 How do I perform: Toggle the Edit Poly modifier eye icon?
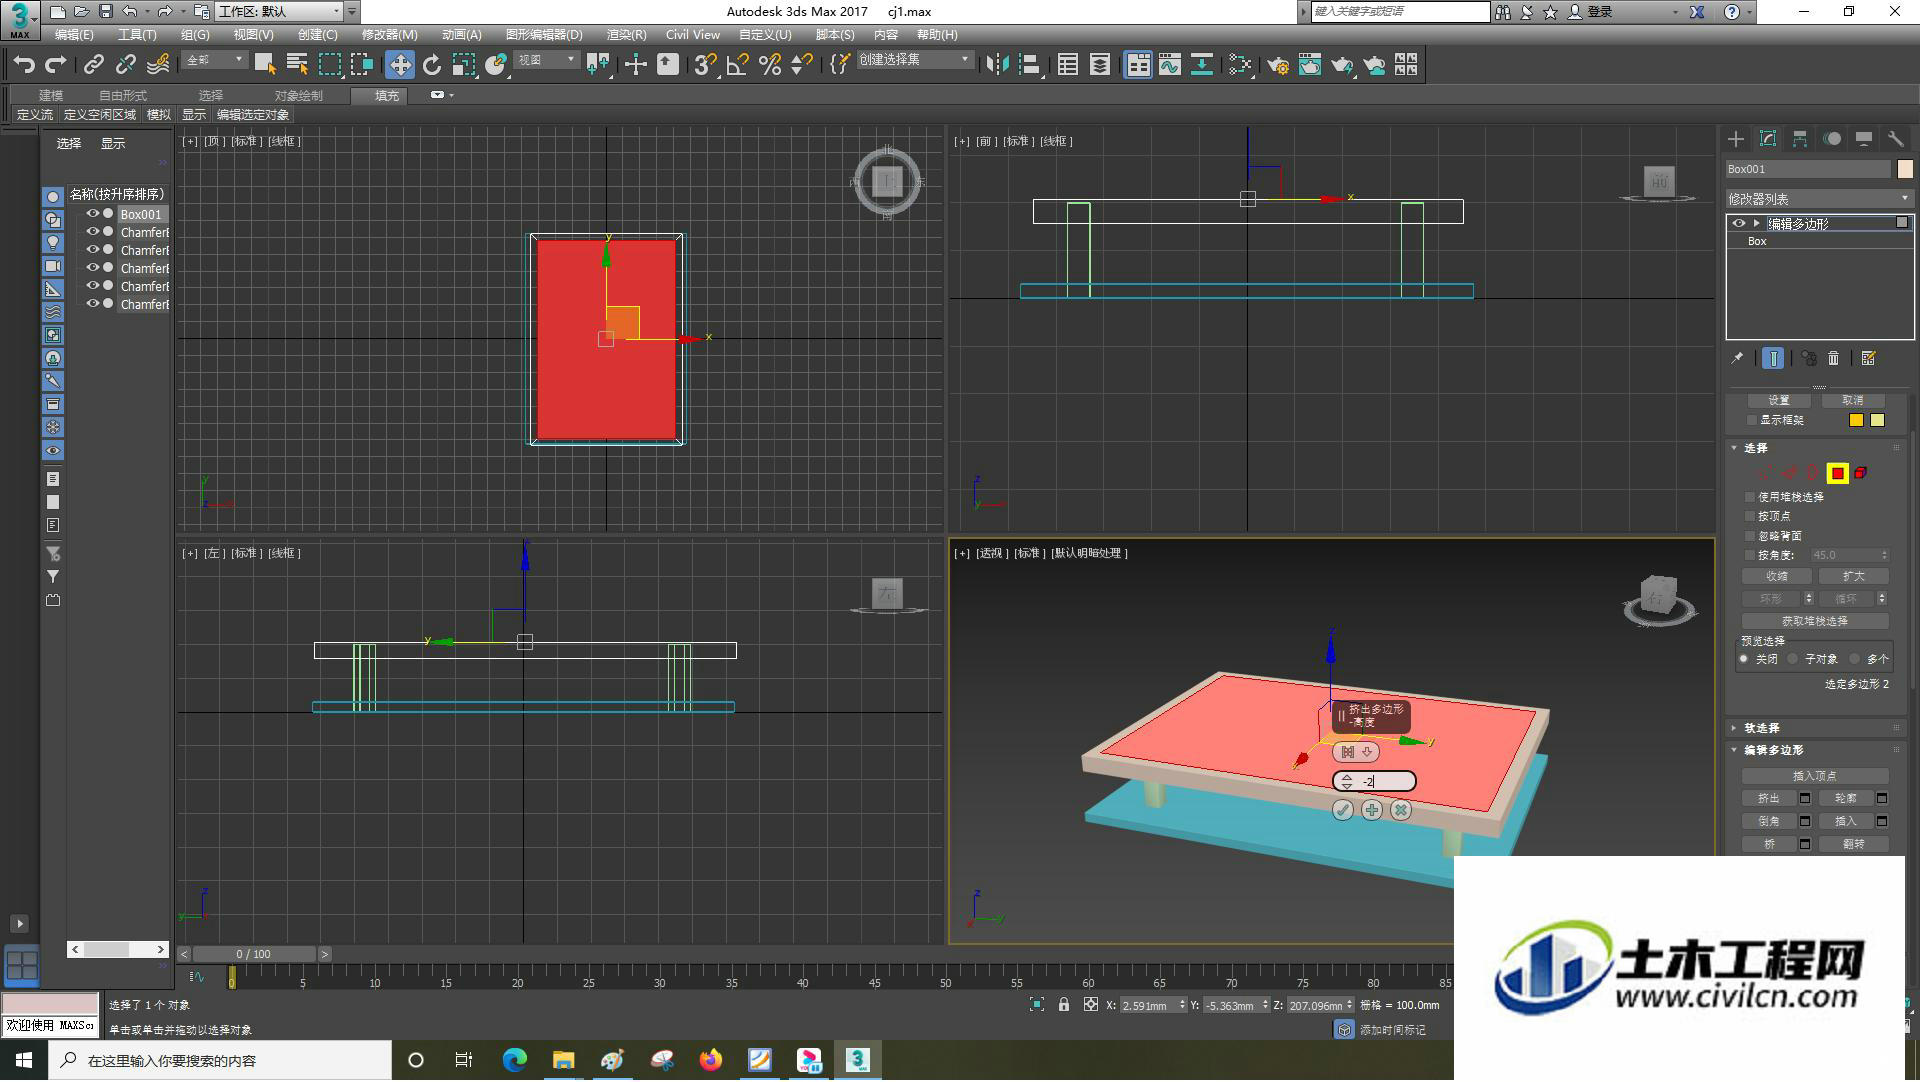click(x=1739, y=223)
